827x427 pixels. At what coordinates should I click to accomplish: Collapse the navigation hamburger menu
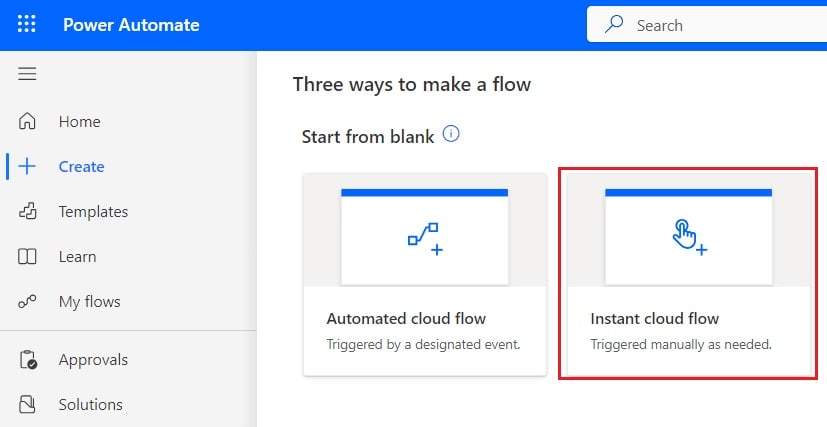pyautogui.click(x=27, y=74)
